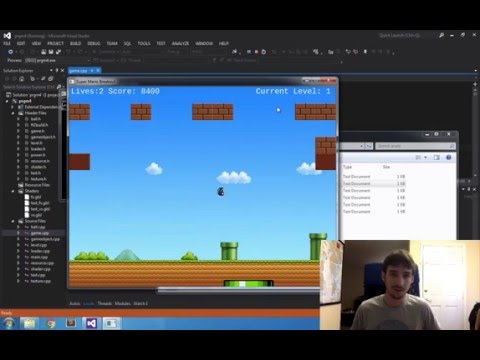Click the navigate backward toolbar icon

coord(11,52)
